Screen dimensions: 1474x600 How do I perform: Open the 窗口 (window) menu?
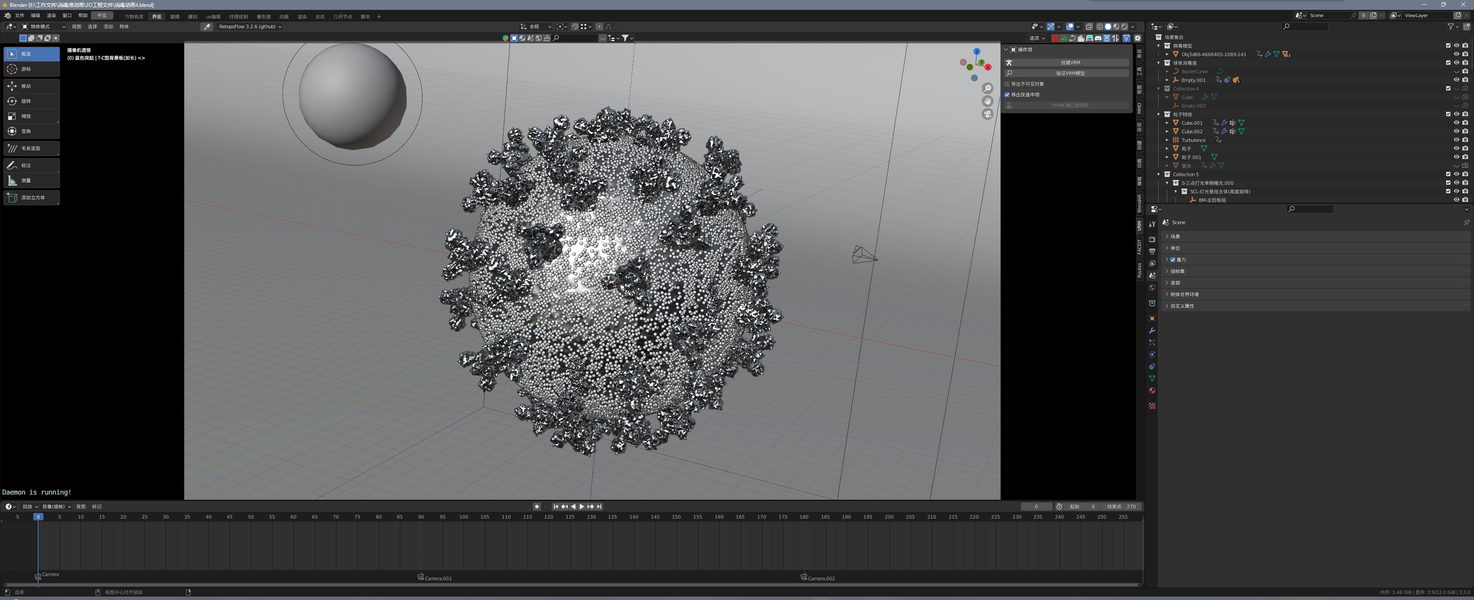pyautogui.click(x=67, y=16)
